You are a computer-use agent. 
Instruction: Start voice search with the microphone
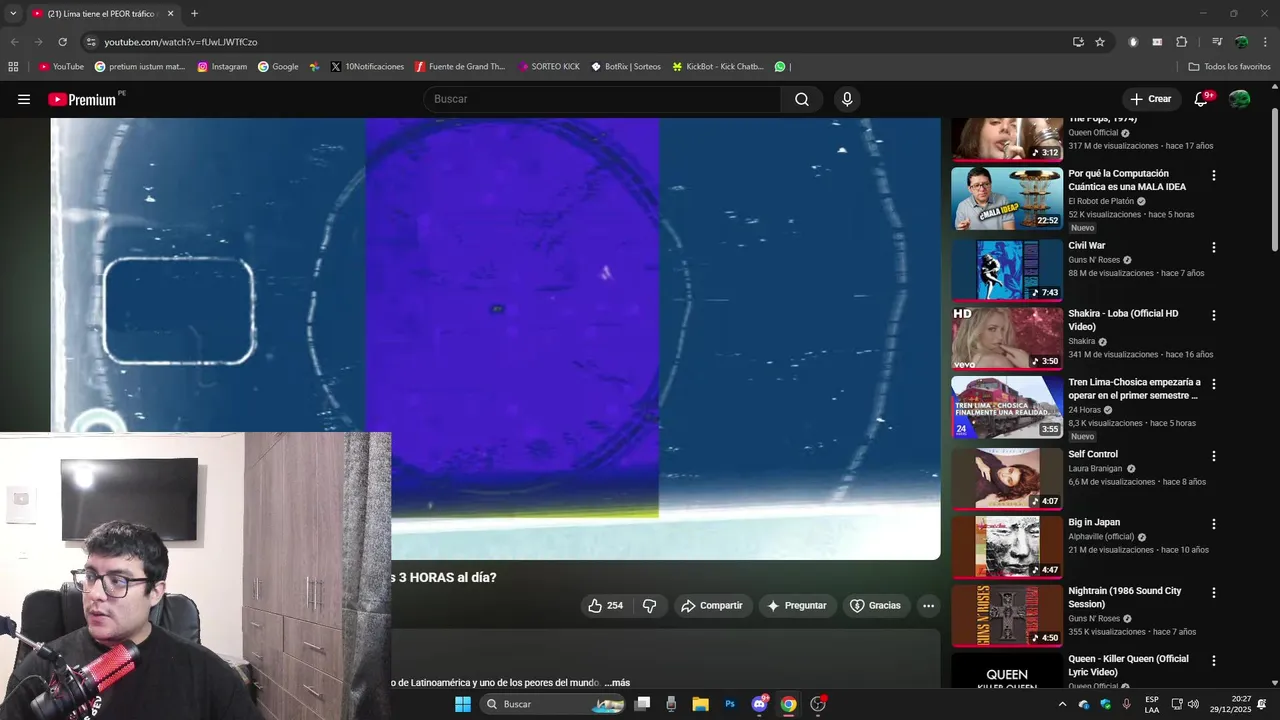pos(847,99)
